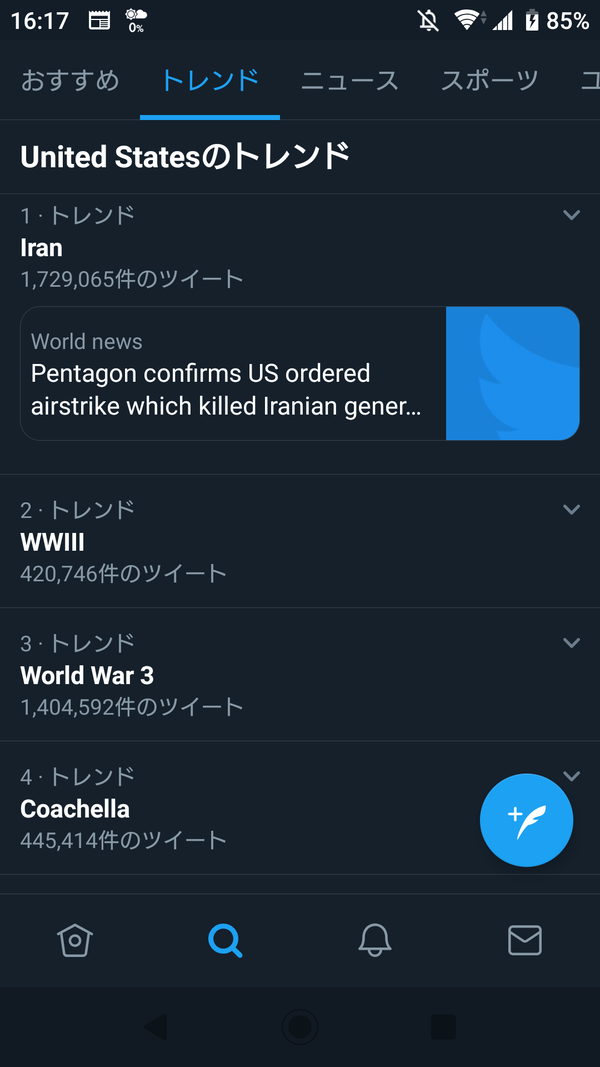Tap the Search magnifier icon

pos(225,940)
